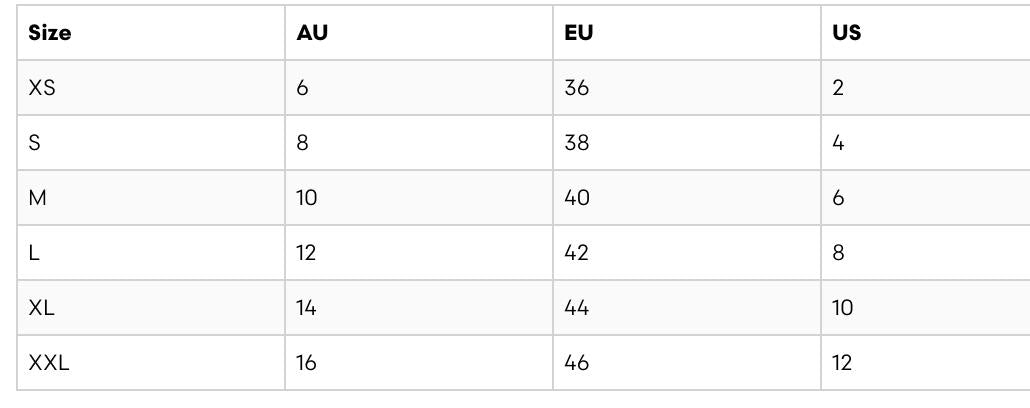Click the AU column header
The width and height of the screenshot is (1030, 408).
(x=419, y=33)
